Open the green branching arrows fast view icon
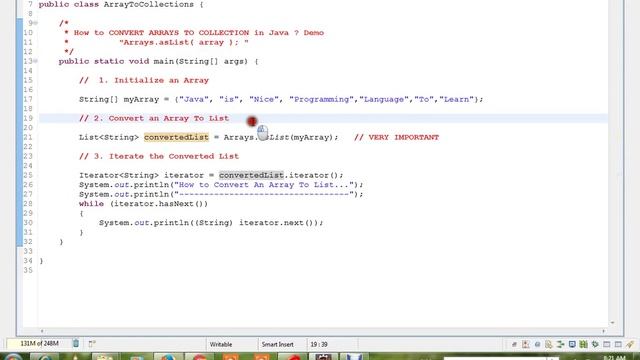640x360 pixels. 560,344
